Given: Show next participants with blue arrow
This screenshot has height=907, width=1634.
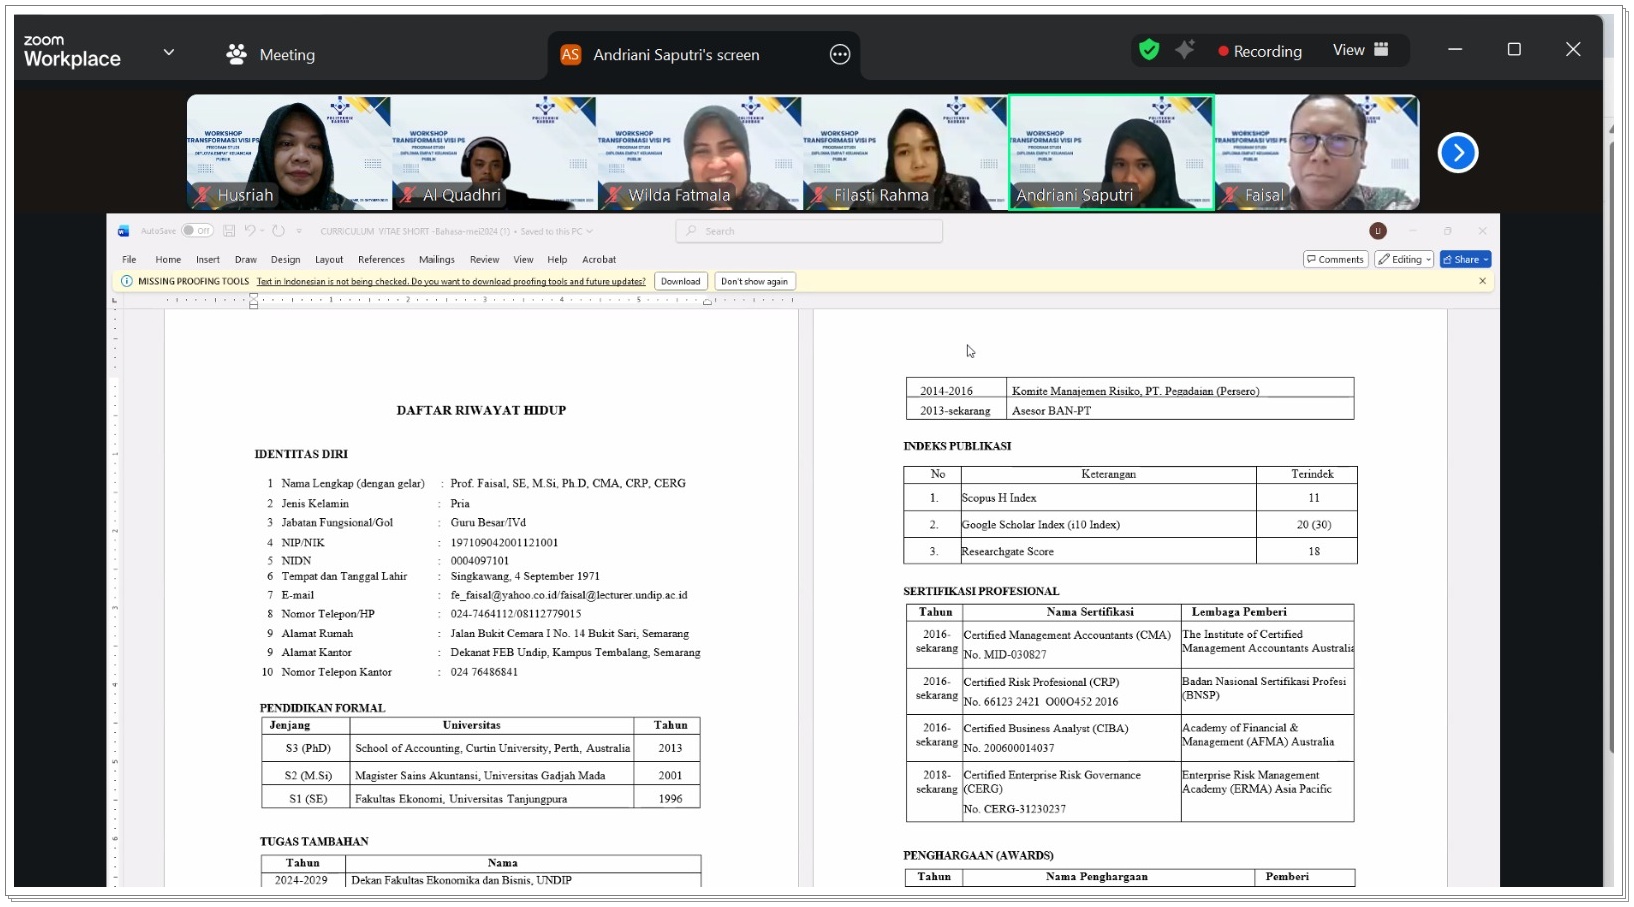Looking at the screenshot, I should click(1457, 153).
